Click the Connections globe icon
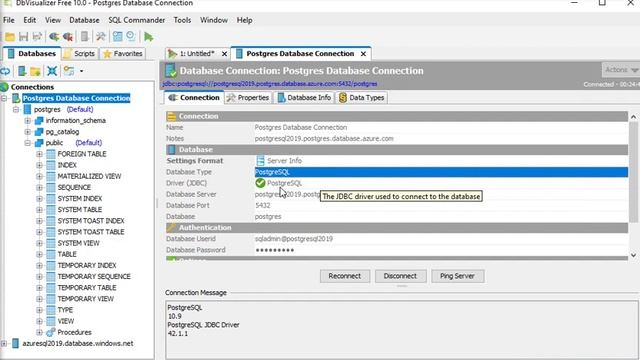 click(4, 87)
